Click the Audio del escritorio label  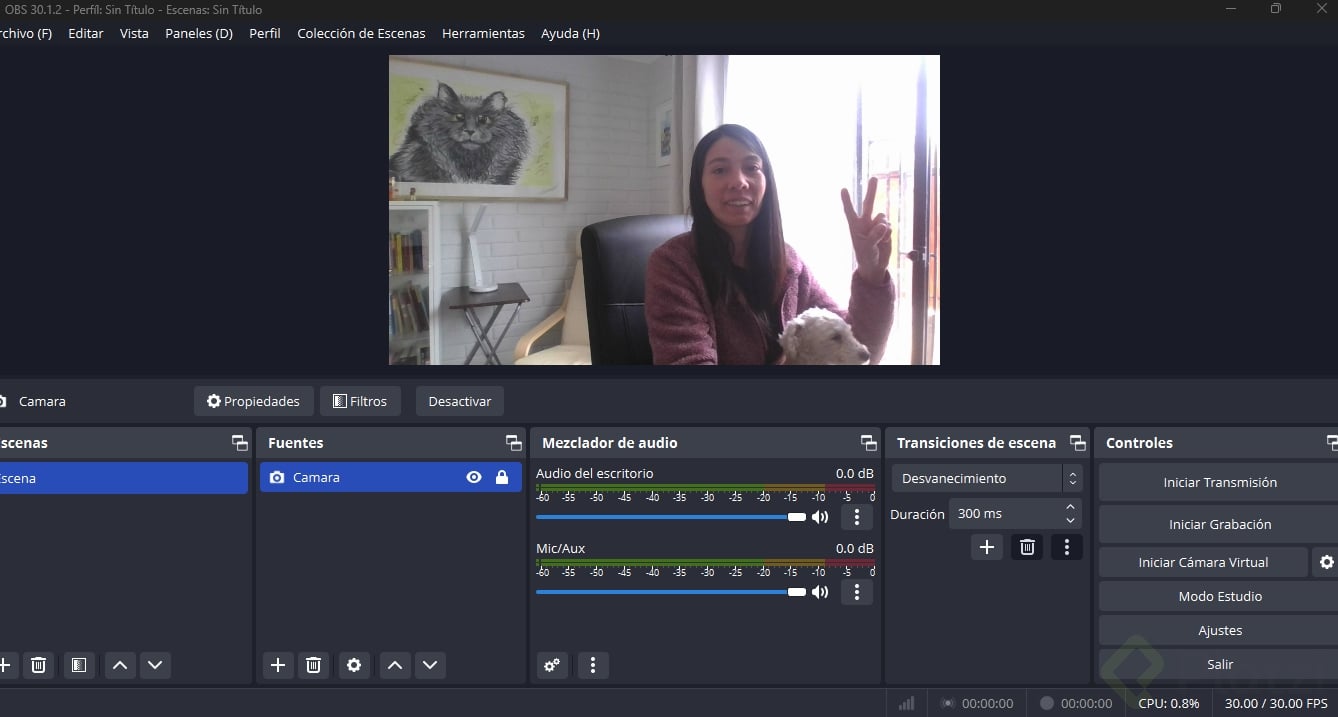pos(594,473)
